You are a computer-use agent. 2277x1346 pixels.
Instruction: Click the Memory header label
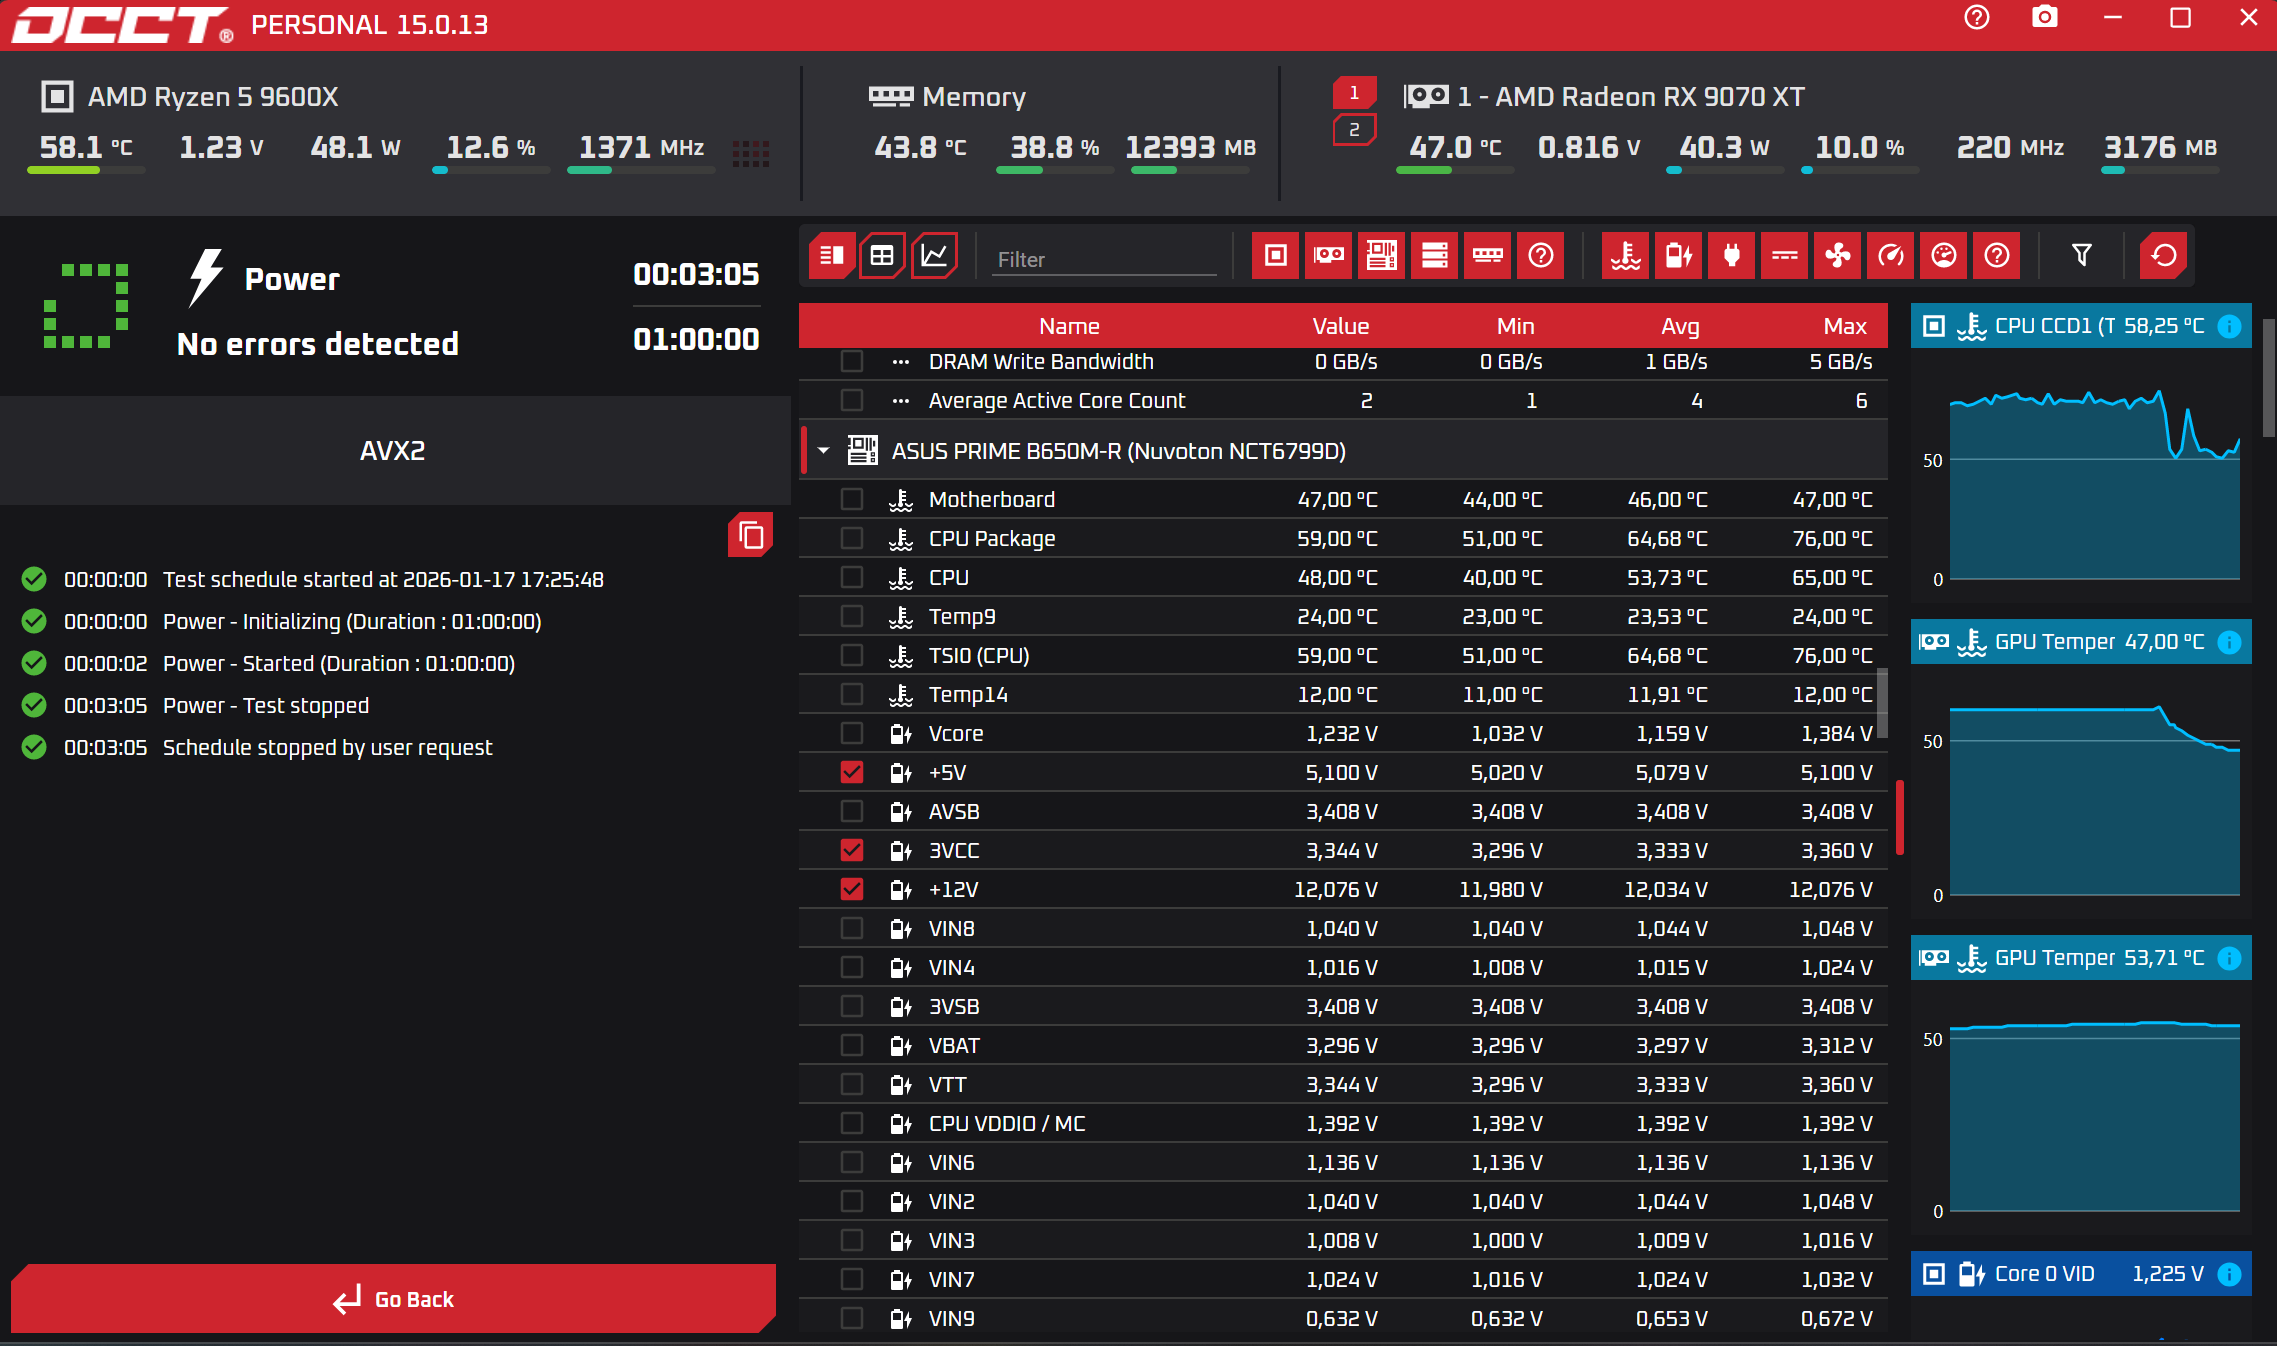974,97
